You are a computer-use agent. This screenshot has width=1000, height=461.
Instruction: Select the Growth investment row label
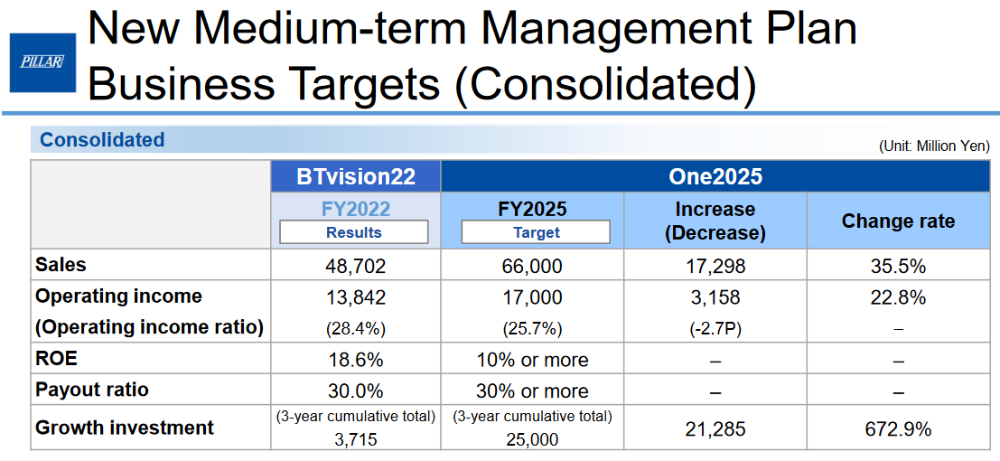[x=124, y=428]
